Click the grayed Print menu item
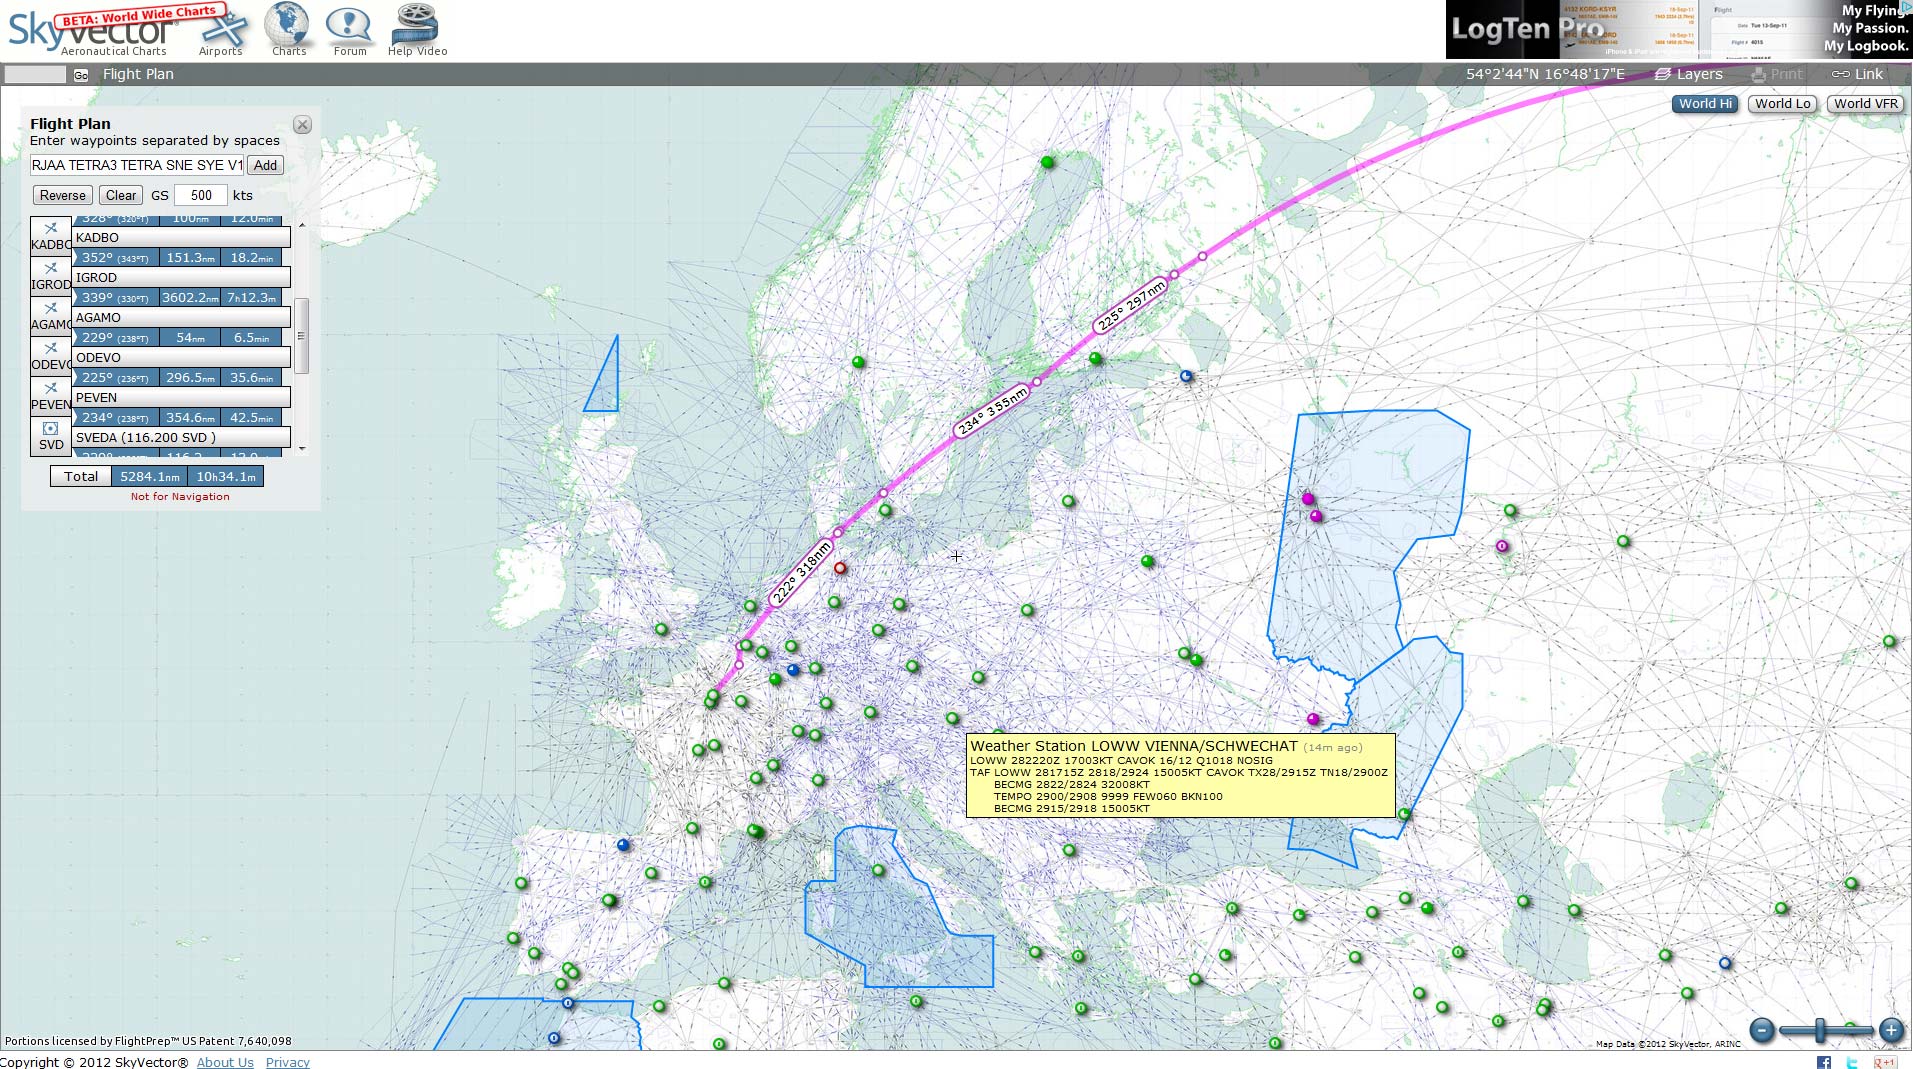The image size is (1913, 1069). (x=1775, y=74)
